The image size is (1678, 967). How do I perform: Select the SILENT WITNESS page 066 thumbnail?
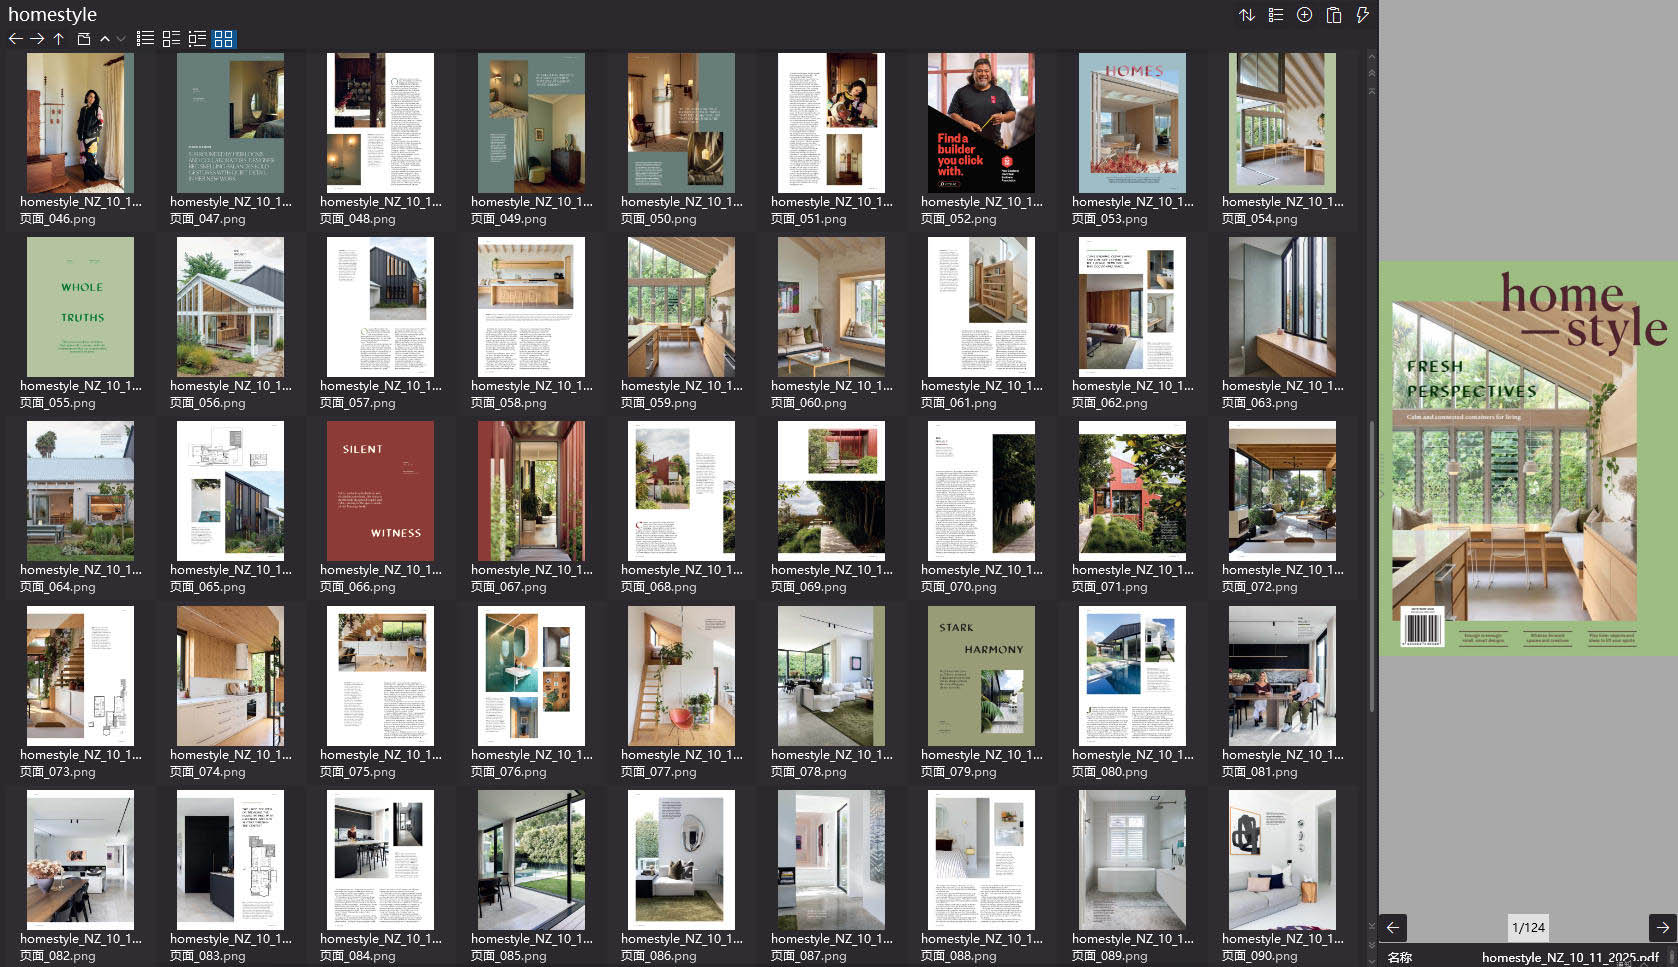click(x=380, y=491)
